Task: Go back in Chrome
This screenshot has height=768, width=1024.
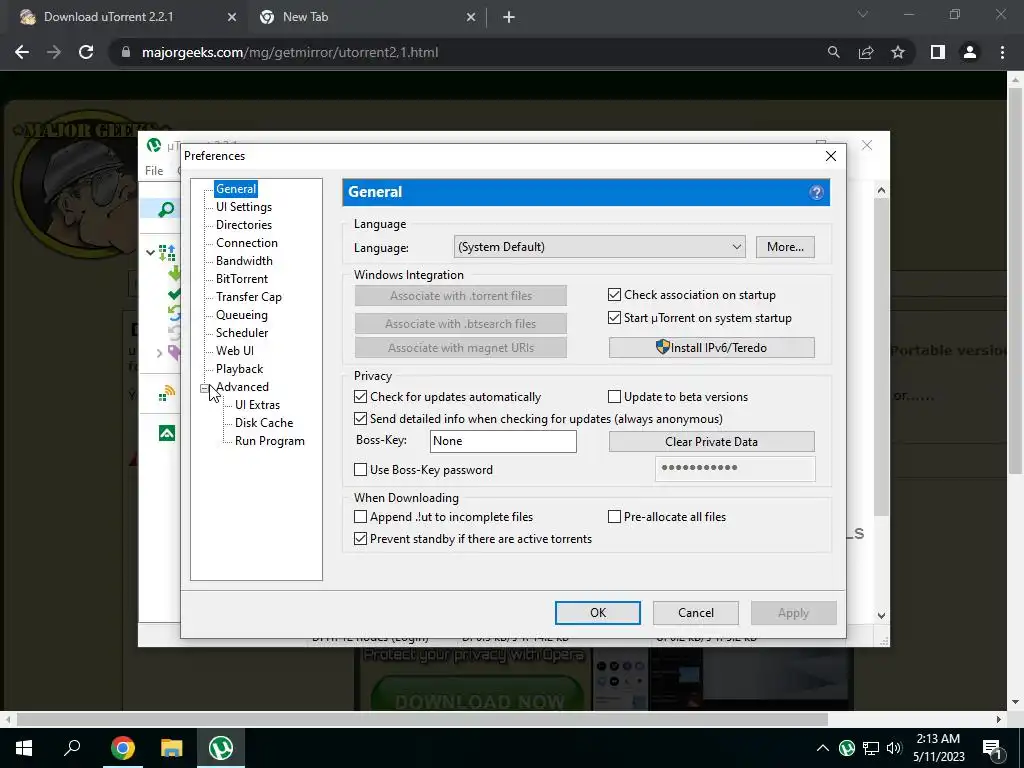Action: coord(22,52)
